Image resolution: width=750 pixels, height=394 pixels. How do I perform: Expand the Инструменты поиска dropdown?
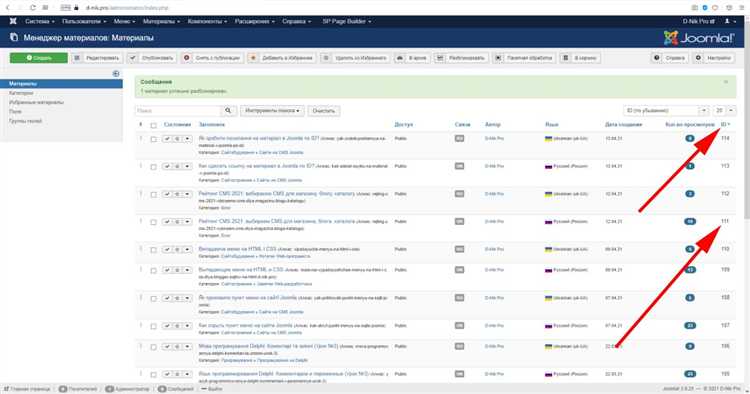272,110
